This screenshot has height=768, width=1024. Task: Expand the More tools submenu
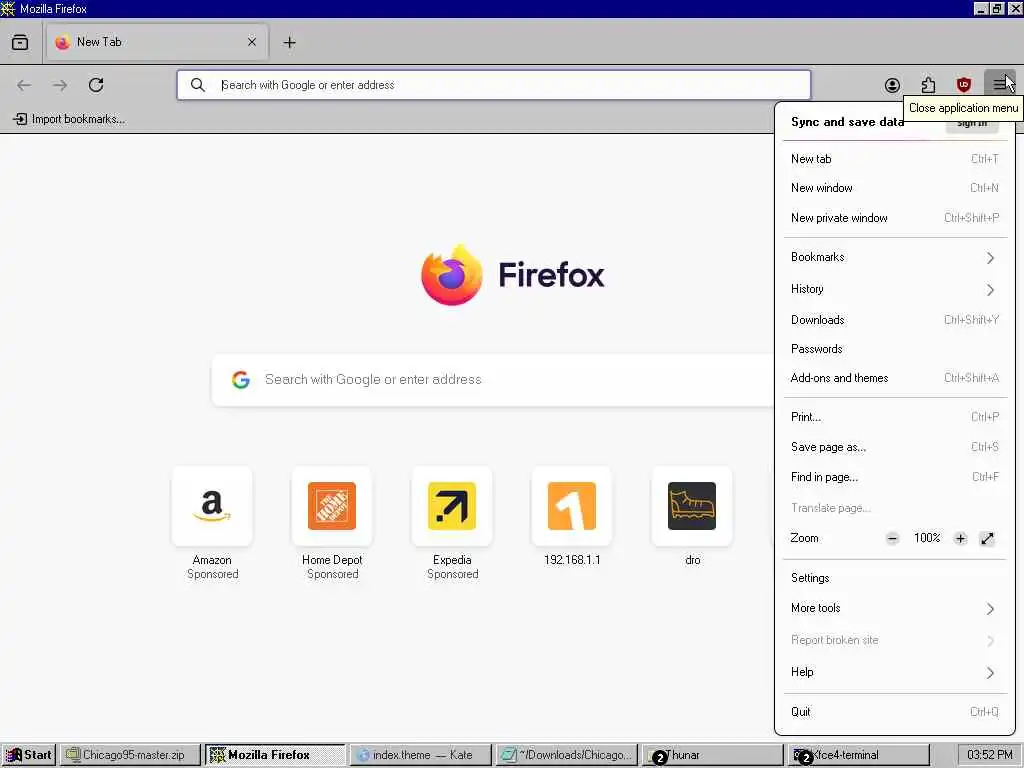coord(895,609)
